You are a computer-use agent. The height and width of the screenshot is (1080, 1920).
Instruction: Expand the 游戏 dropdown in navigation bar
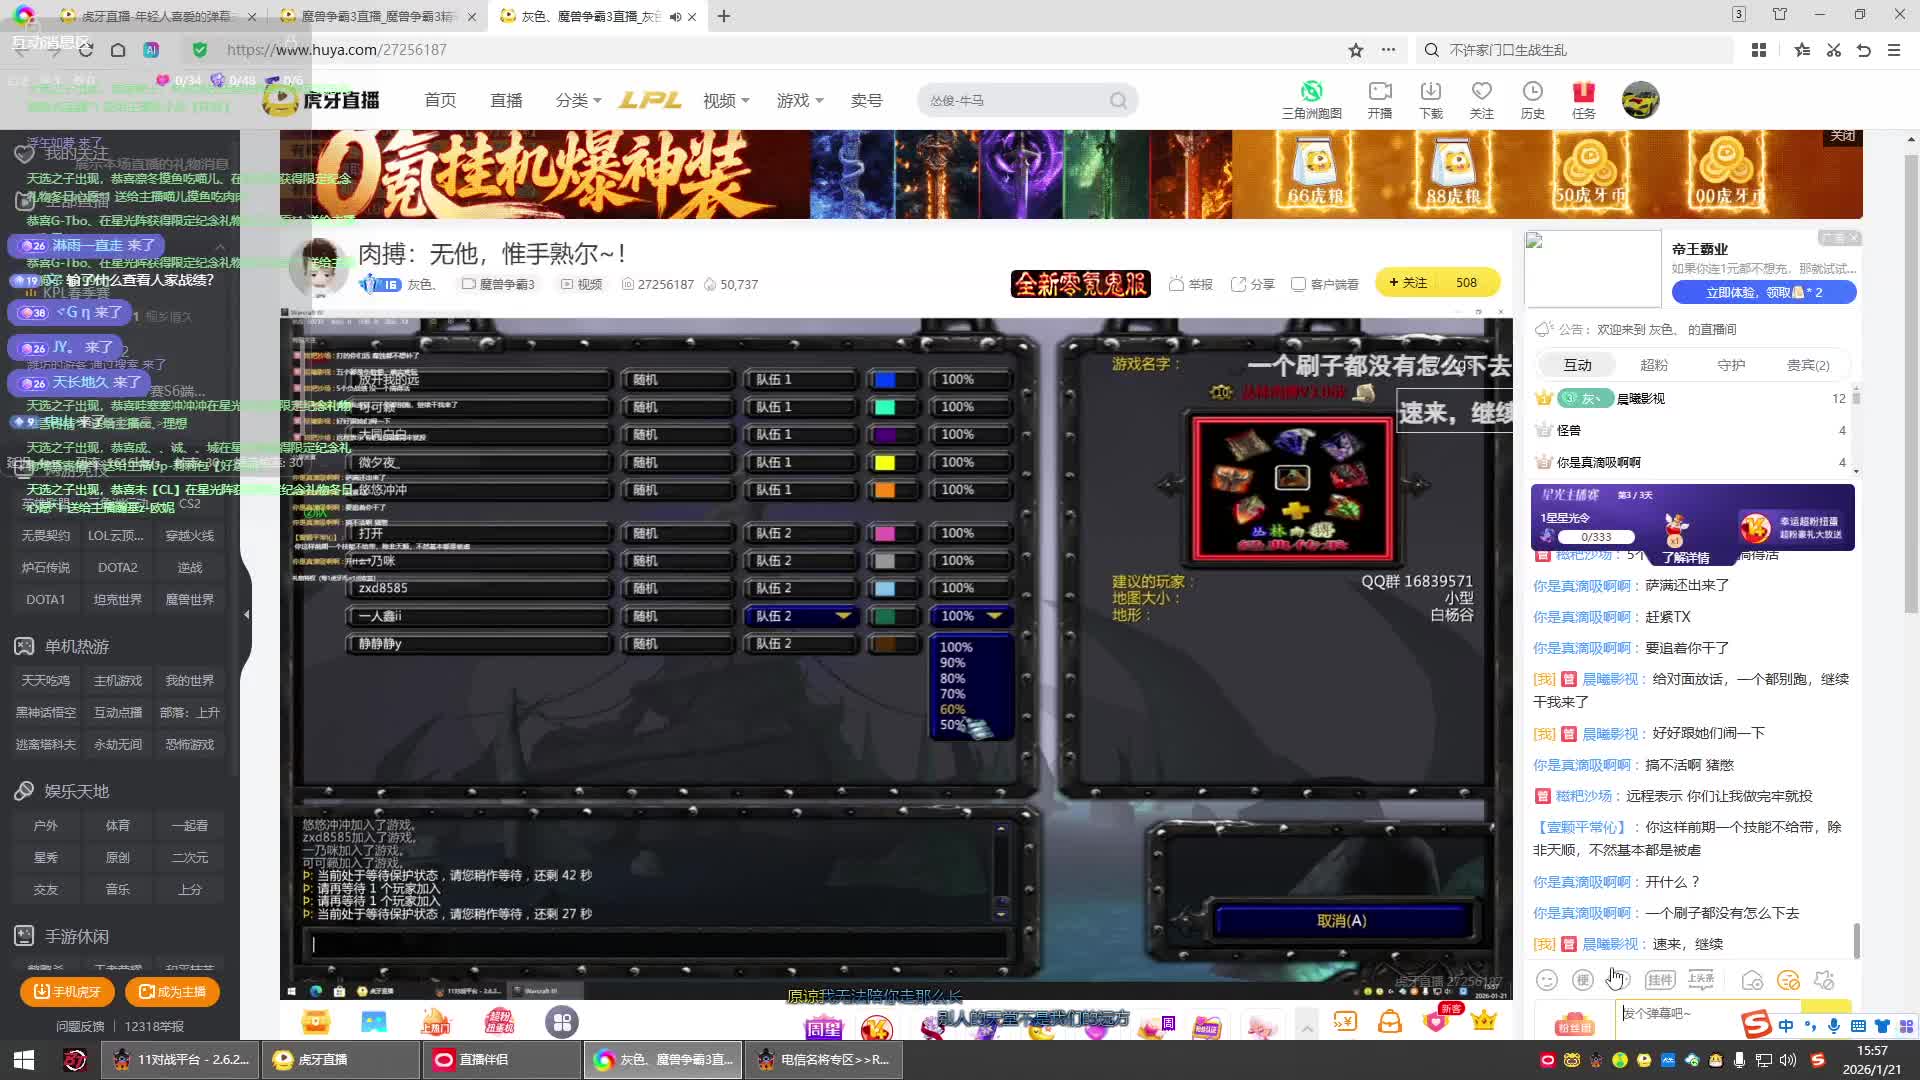pyautogui.click(x=800, y=100)
